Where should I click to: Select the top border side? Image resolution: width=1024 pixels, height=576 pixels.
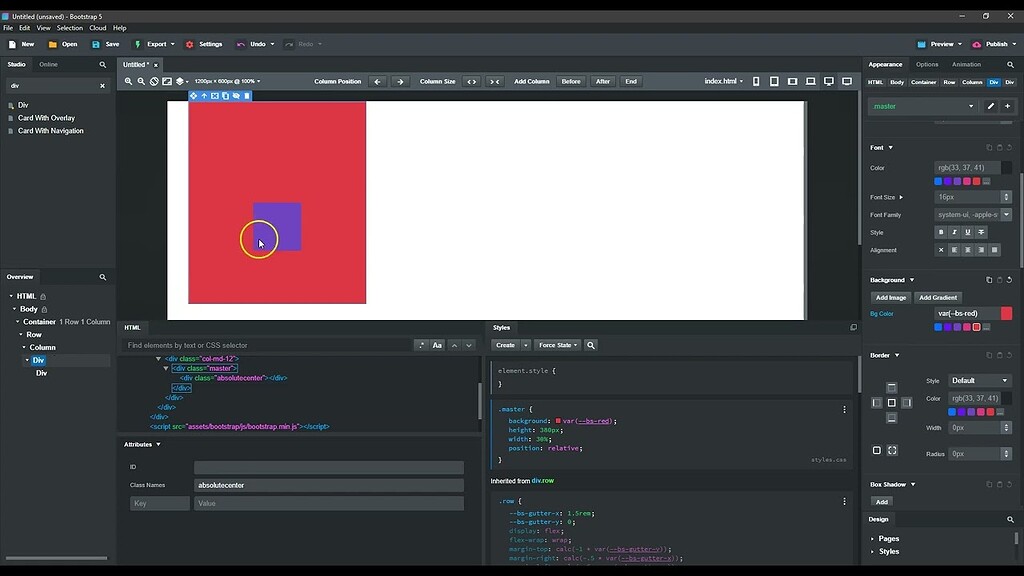(x=891, y=388)
